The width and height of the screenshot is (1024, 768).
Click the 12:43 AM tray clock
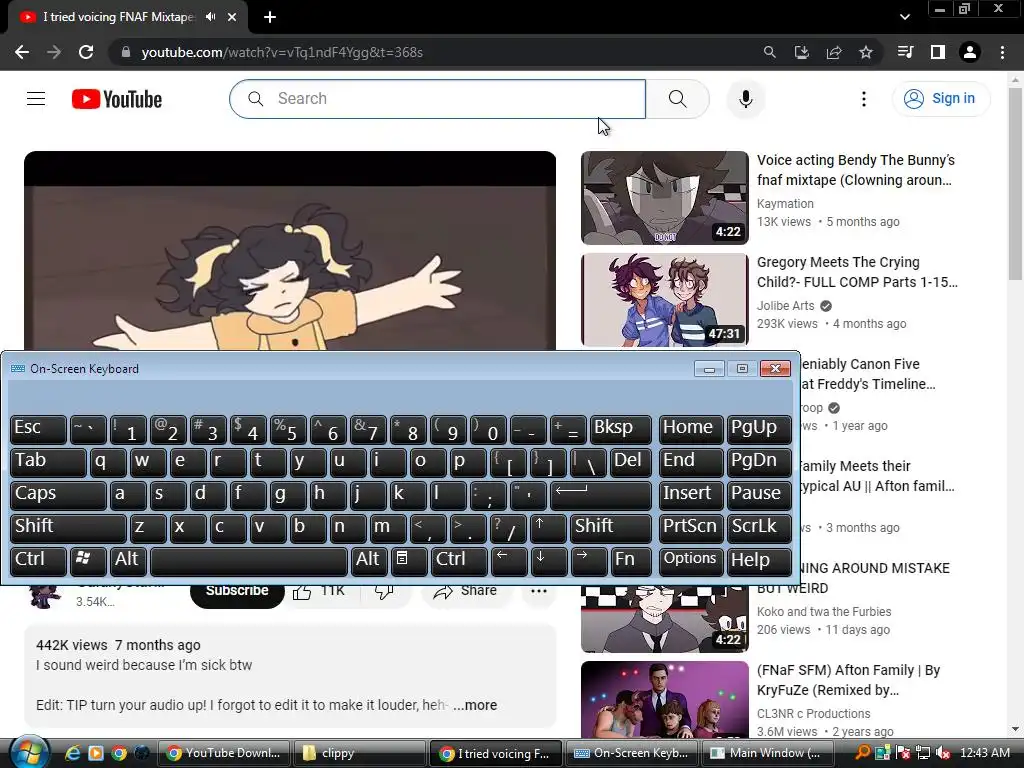(985, 753)
